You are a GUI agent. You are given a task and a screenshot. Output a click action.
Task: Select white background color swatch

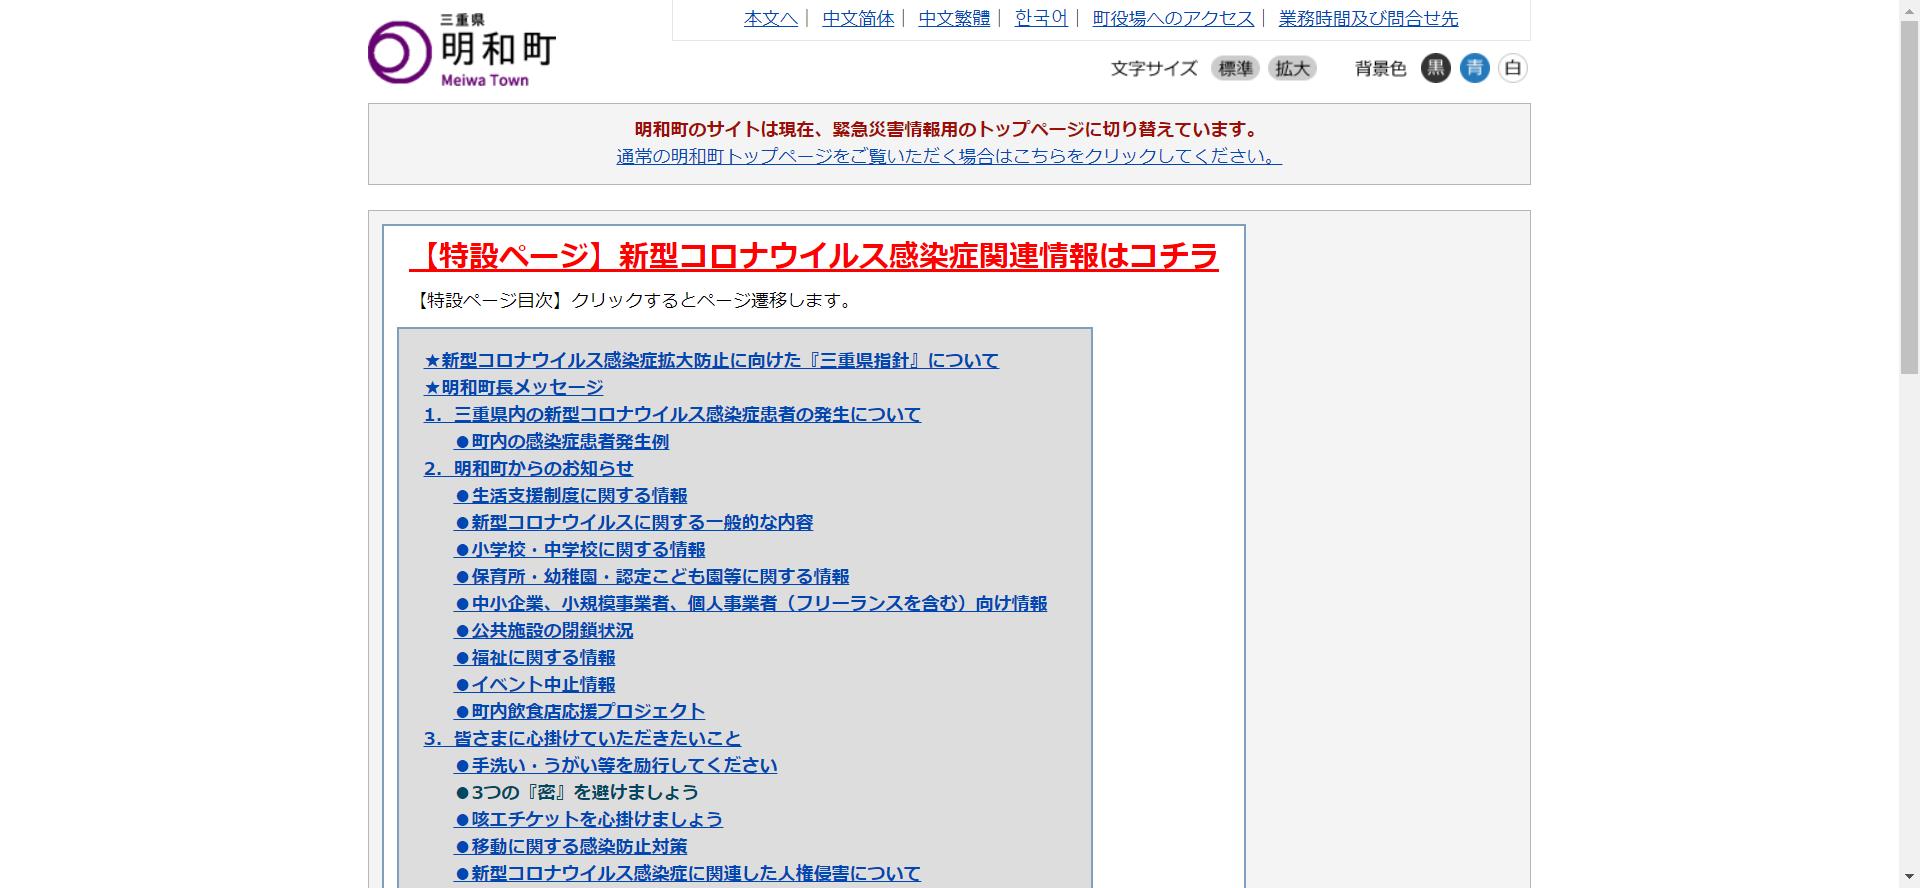[1513, 68]
